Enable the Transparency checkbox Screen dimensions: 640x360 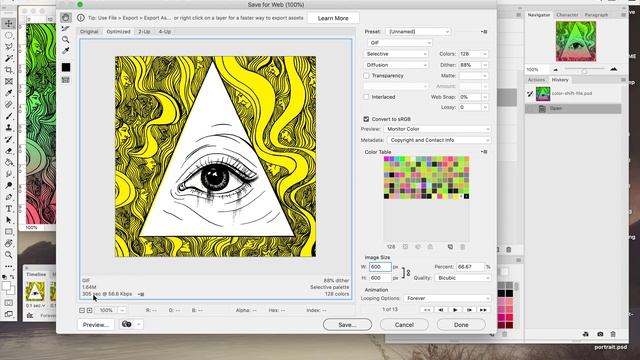click(366, 76)
